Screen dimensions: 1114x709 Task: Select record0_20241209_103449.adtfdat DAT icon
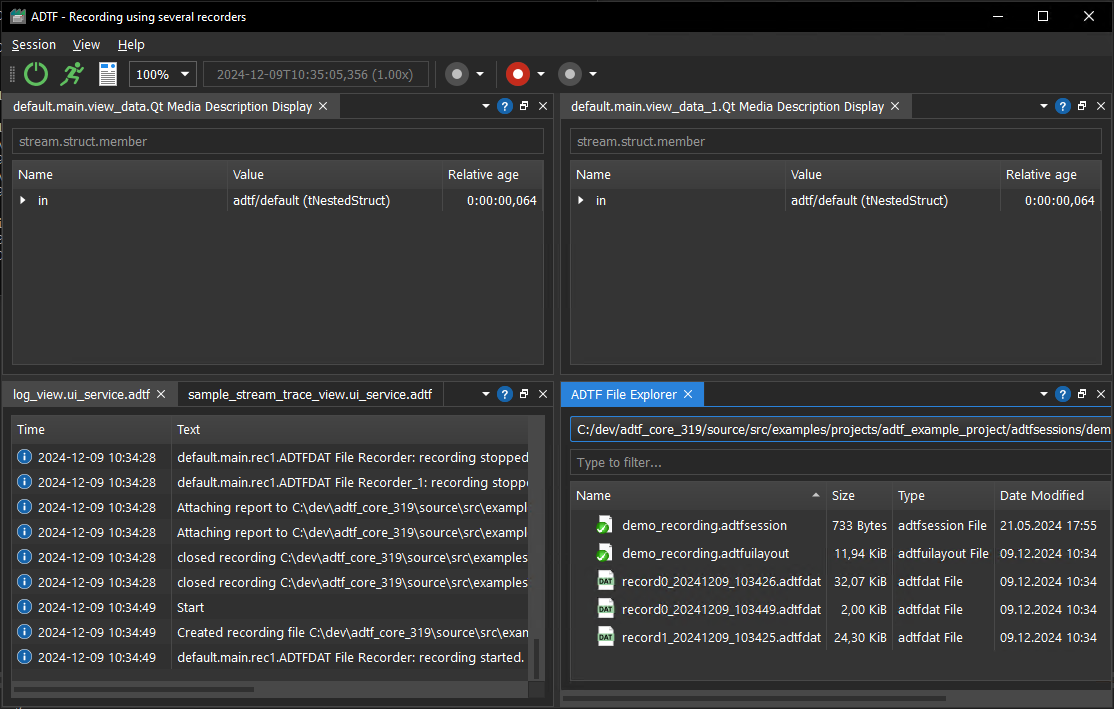[x=605, y=610]
